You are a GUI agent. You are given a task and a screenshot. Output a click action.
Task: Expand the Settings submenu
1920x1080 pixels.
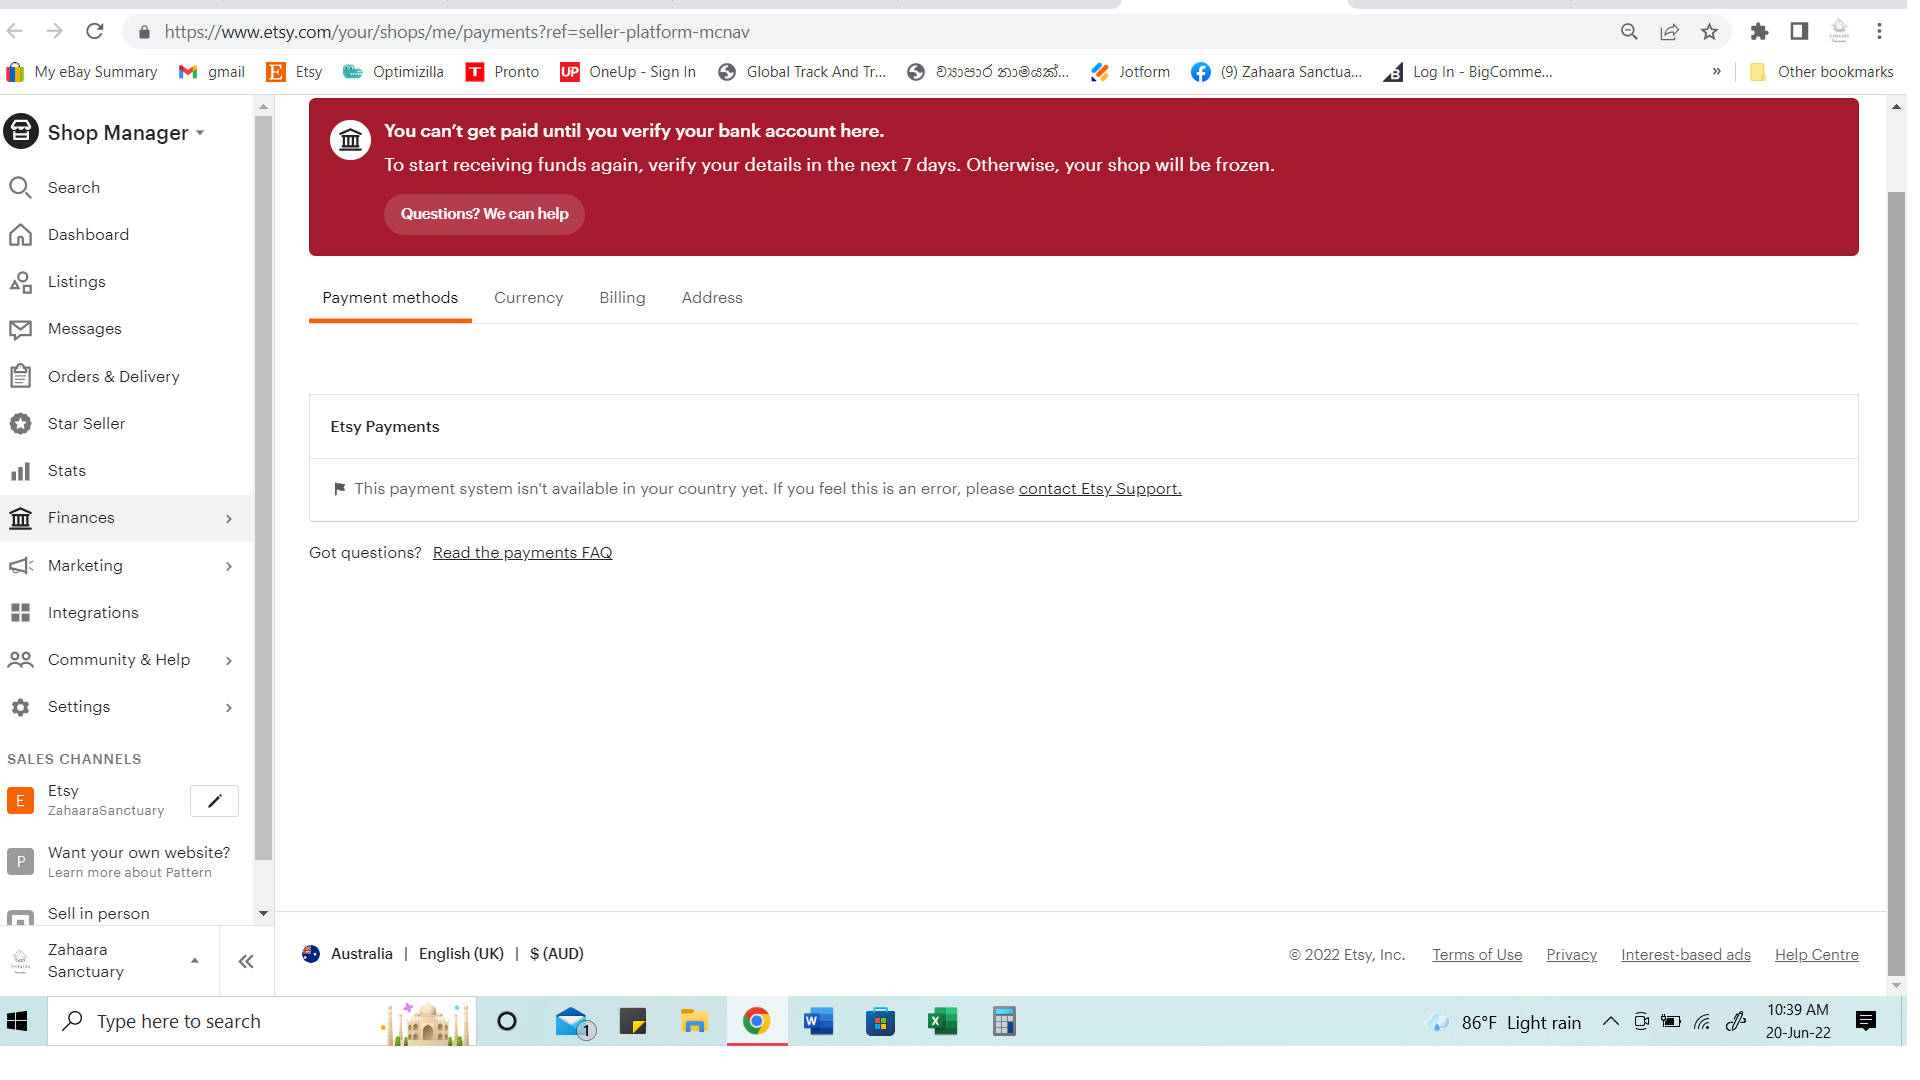coord(229,707)
